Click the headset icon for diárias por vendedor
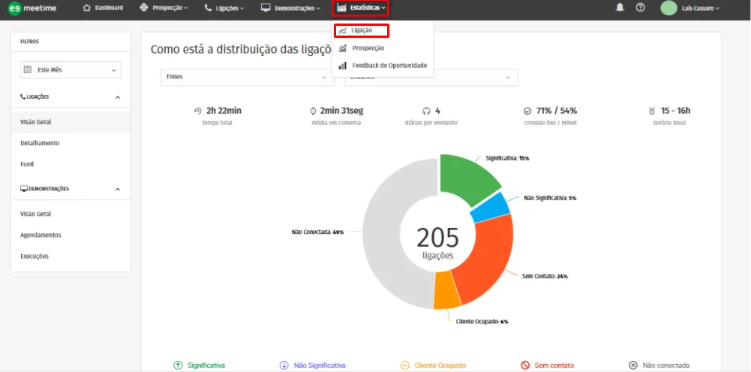This screenshot has width=751, height=372. pyautogui.click(x=426, y=111)
